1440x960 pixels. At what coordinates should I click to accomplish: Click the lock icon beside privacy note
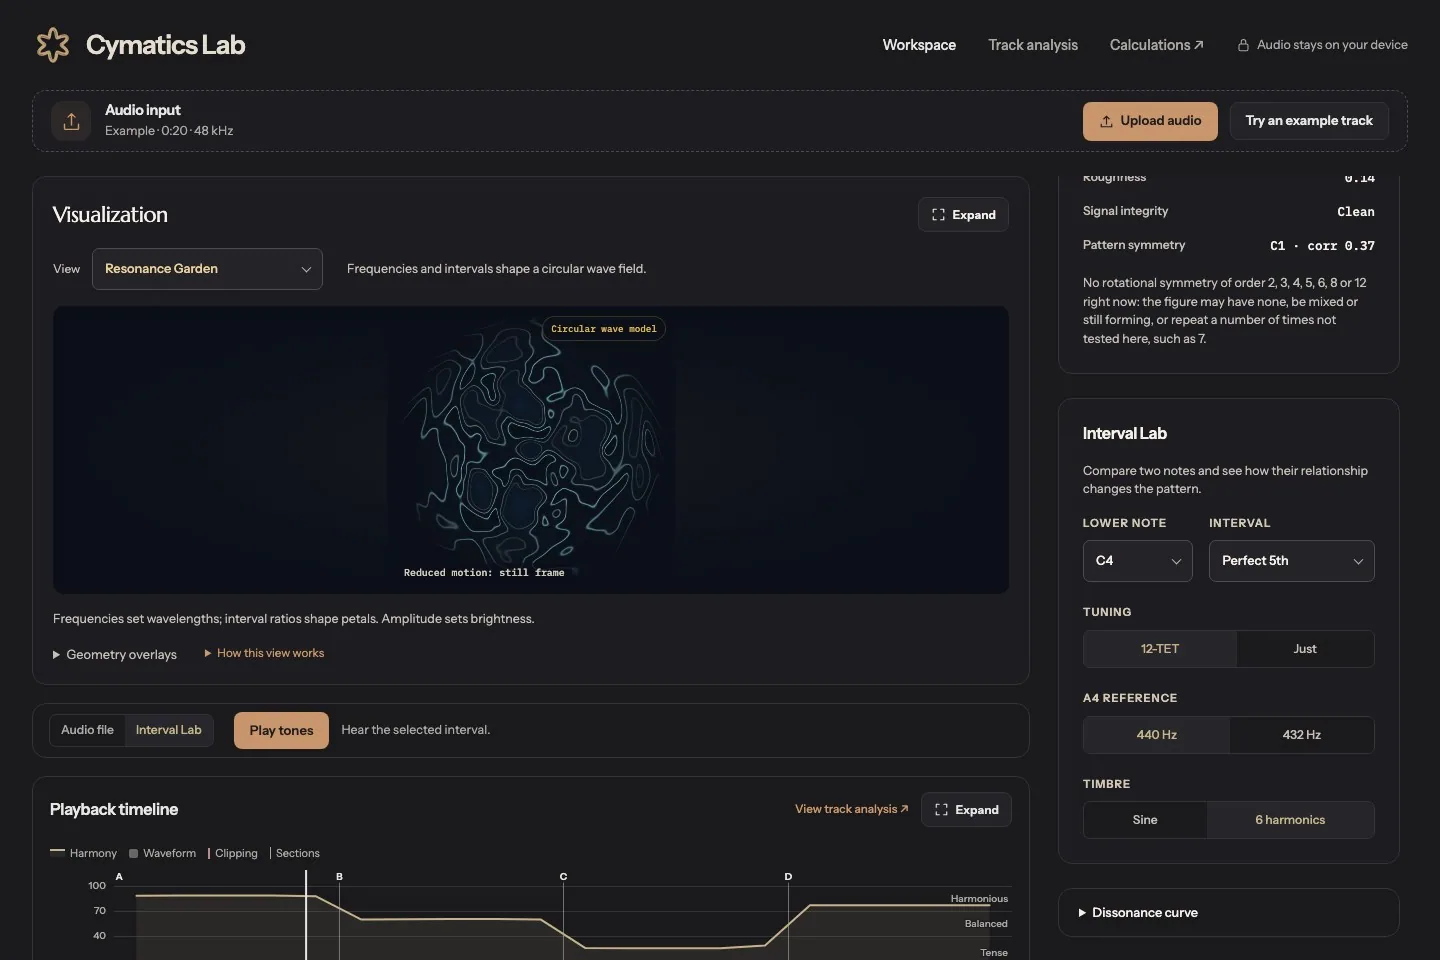(1243, 45)
